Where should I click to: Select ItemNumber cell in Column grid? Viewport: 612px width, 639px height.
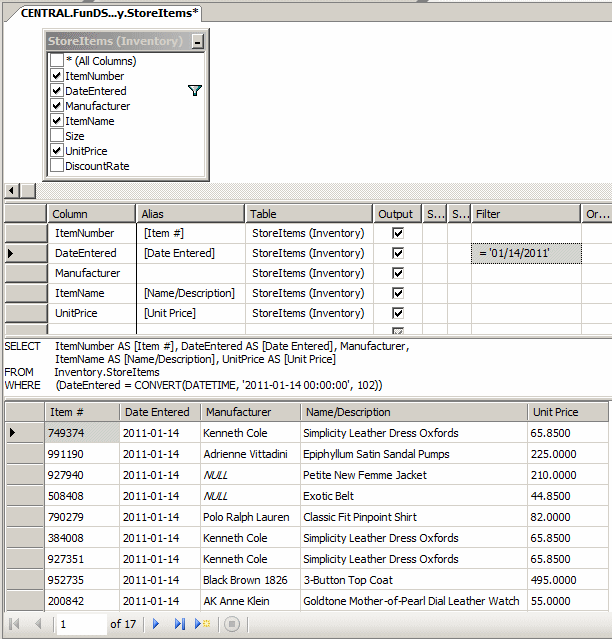[x=92, y=233]
